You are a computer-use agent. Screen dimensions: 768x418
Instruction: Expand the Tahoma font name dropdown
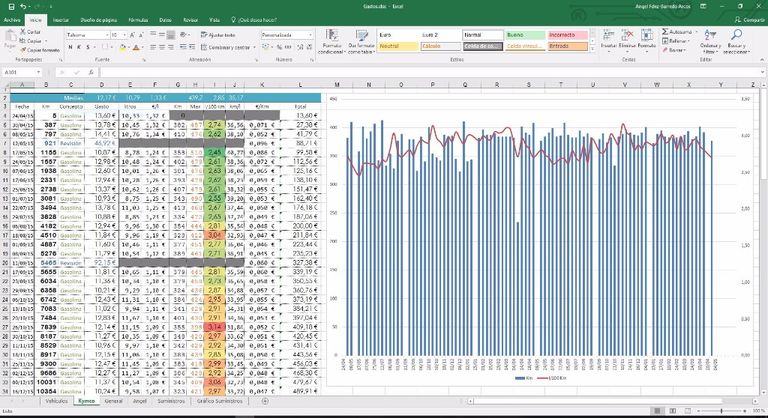pos(105,34)
